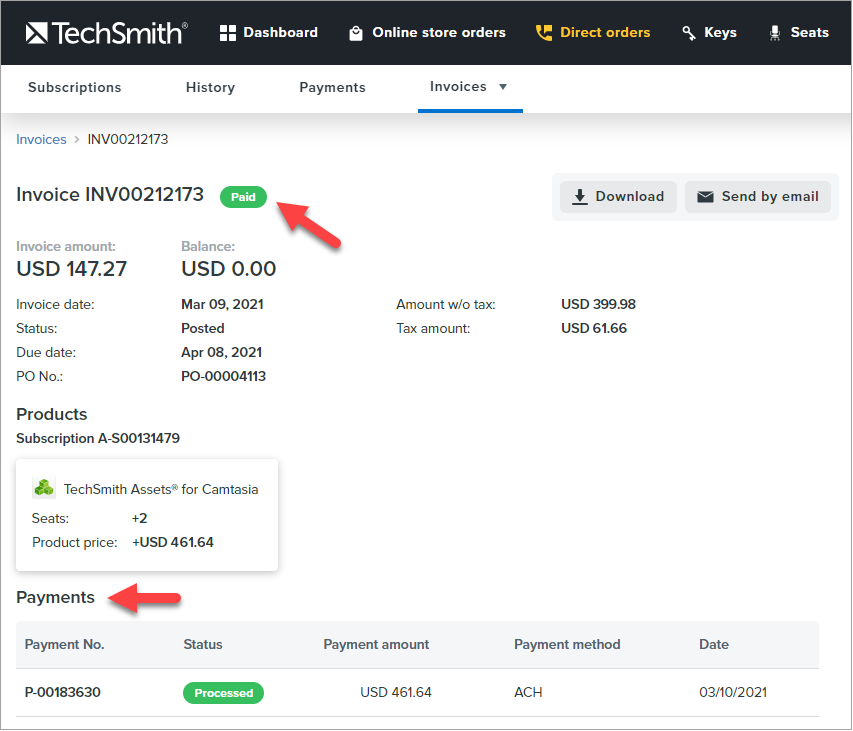The height and width of the screenshot is (731, 853).
Task: Click the Invoices breadcrumb link
Action: click(41, 140)
